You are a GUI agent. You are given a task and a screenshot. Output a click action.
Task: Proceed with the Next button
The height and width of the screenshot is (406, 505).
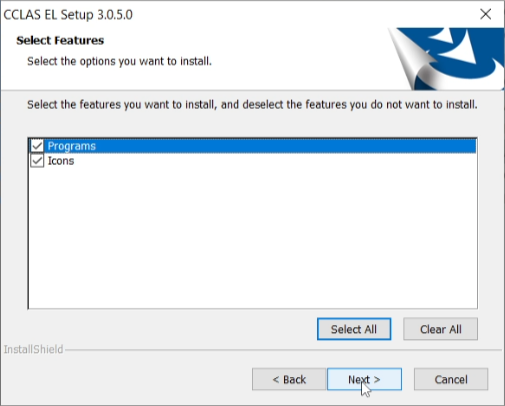364,379
